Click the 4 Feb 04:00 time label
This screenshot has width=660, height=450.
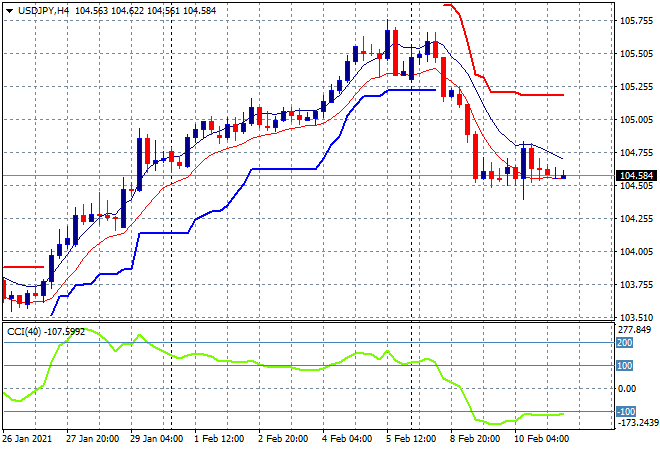point(347,439)
